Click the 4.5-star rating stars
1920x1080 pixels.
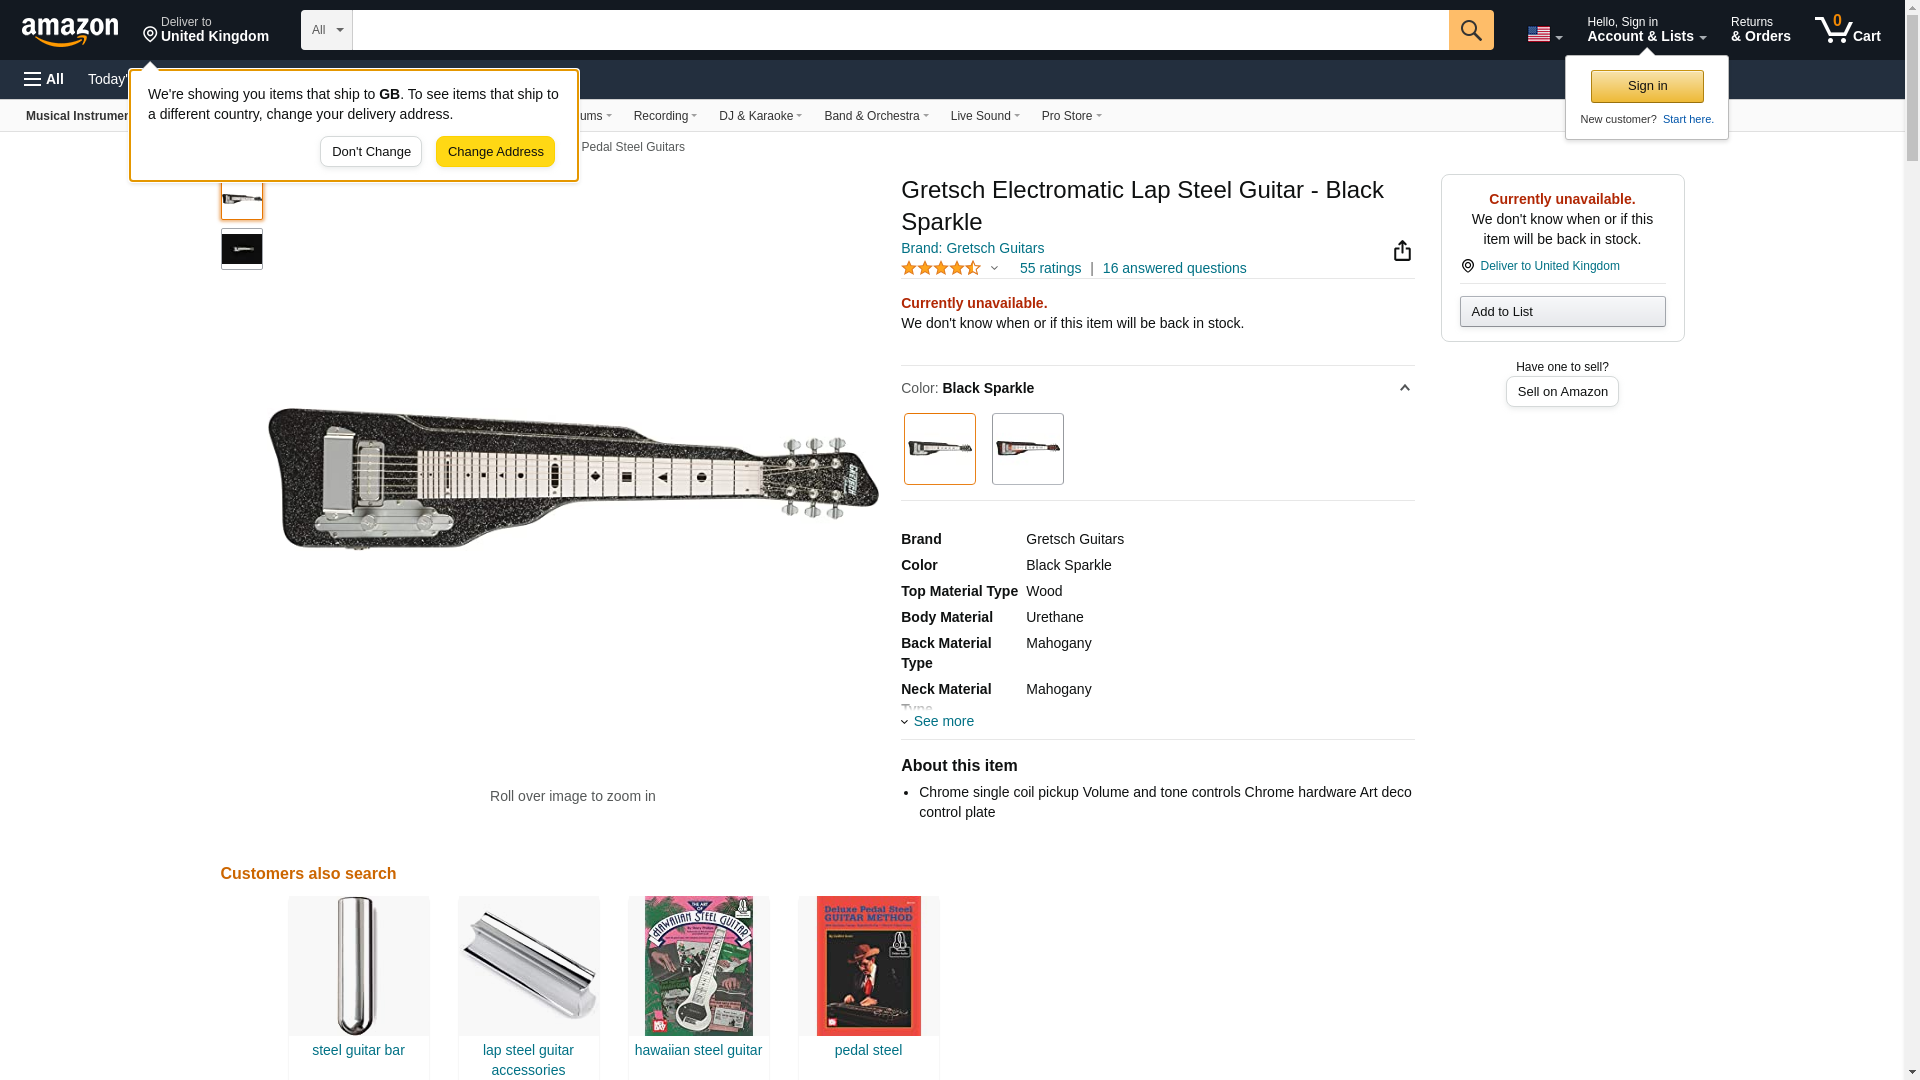point(940,268)
